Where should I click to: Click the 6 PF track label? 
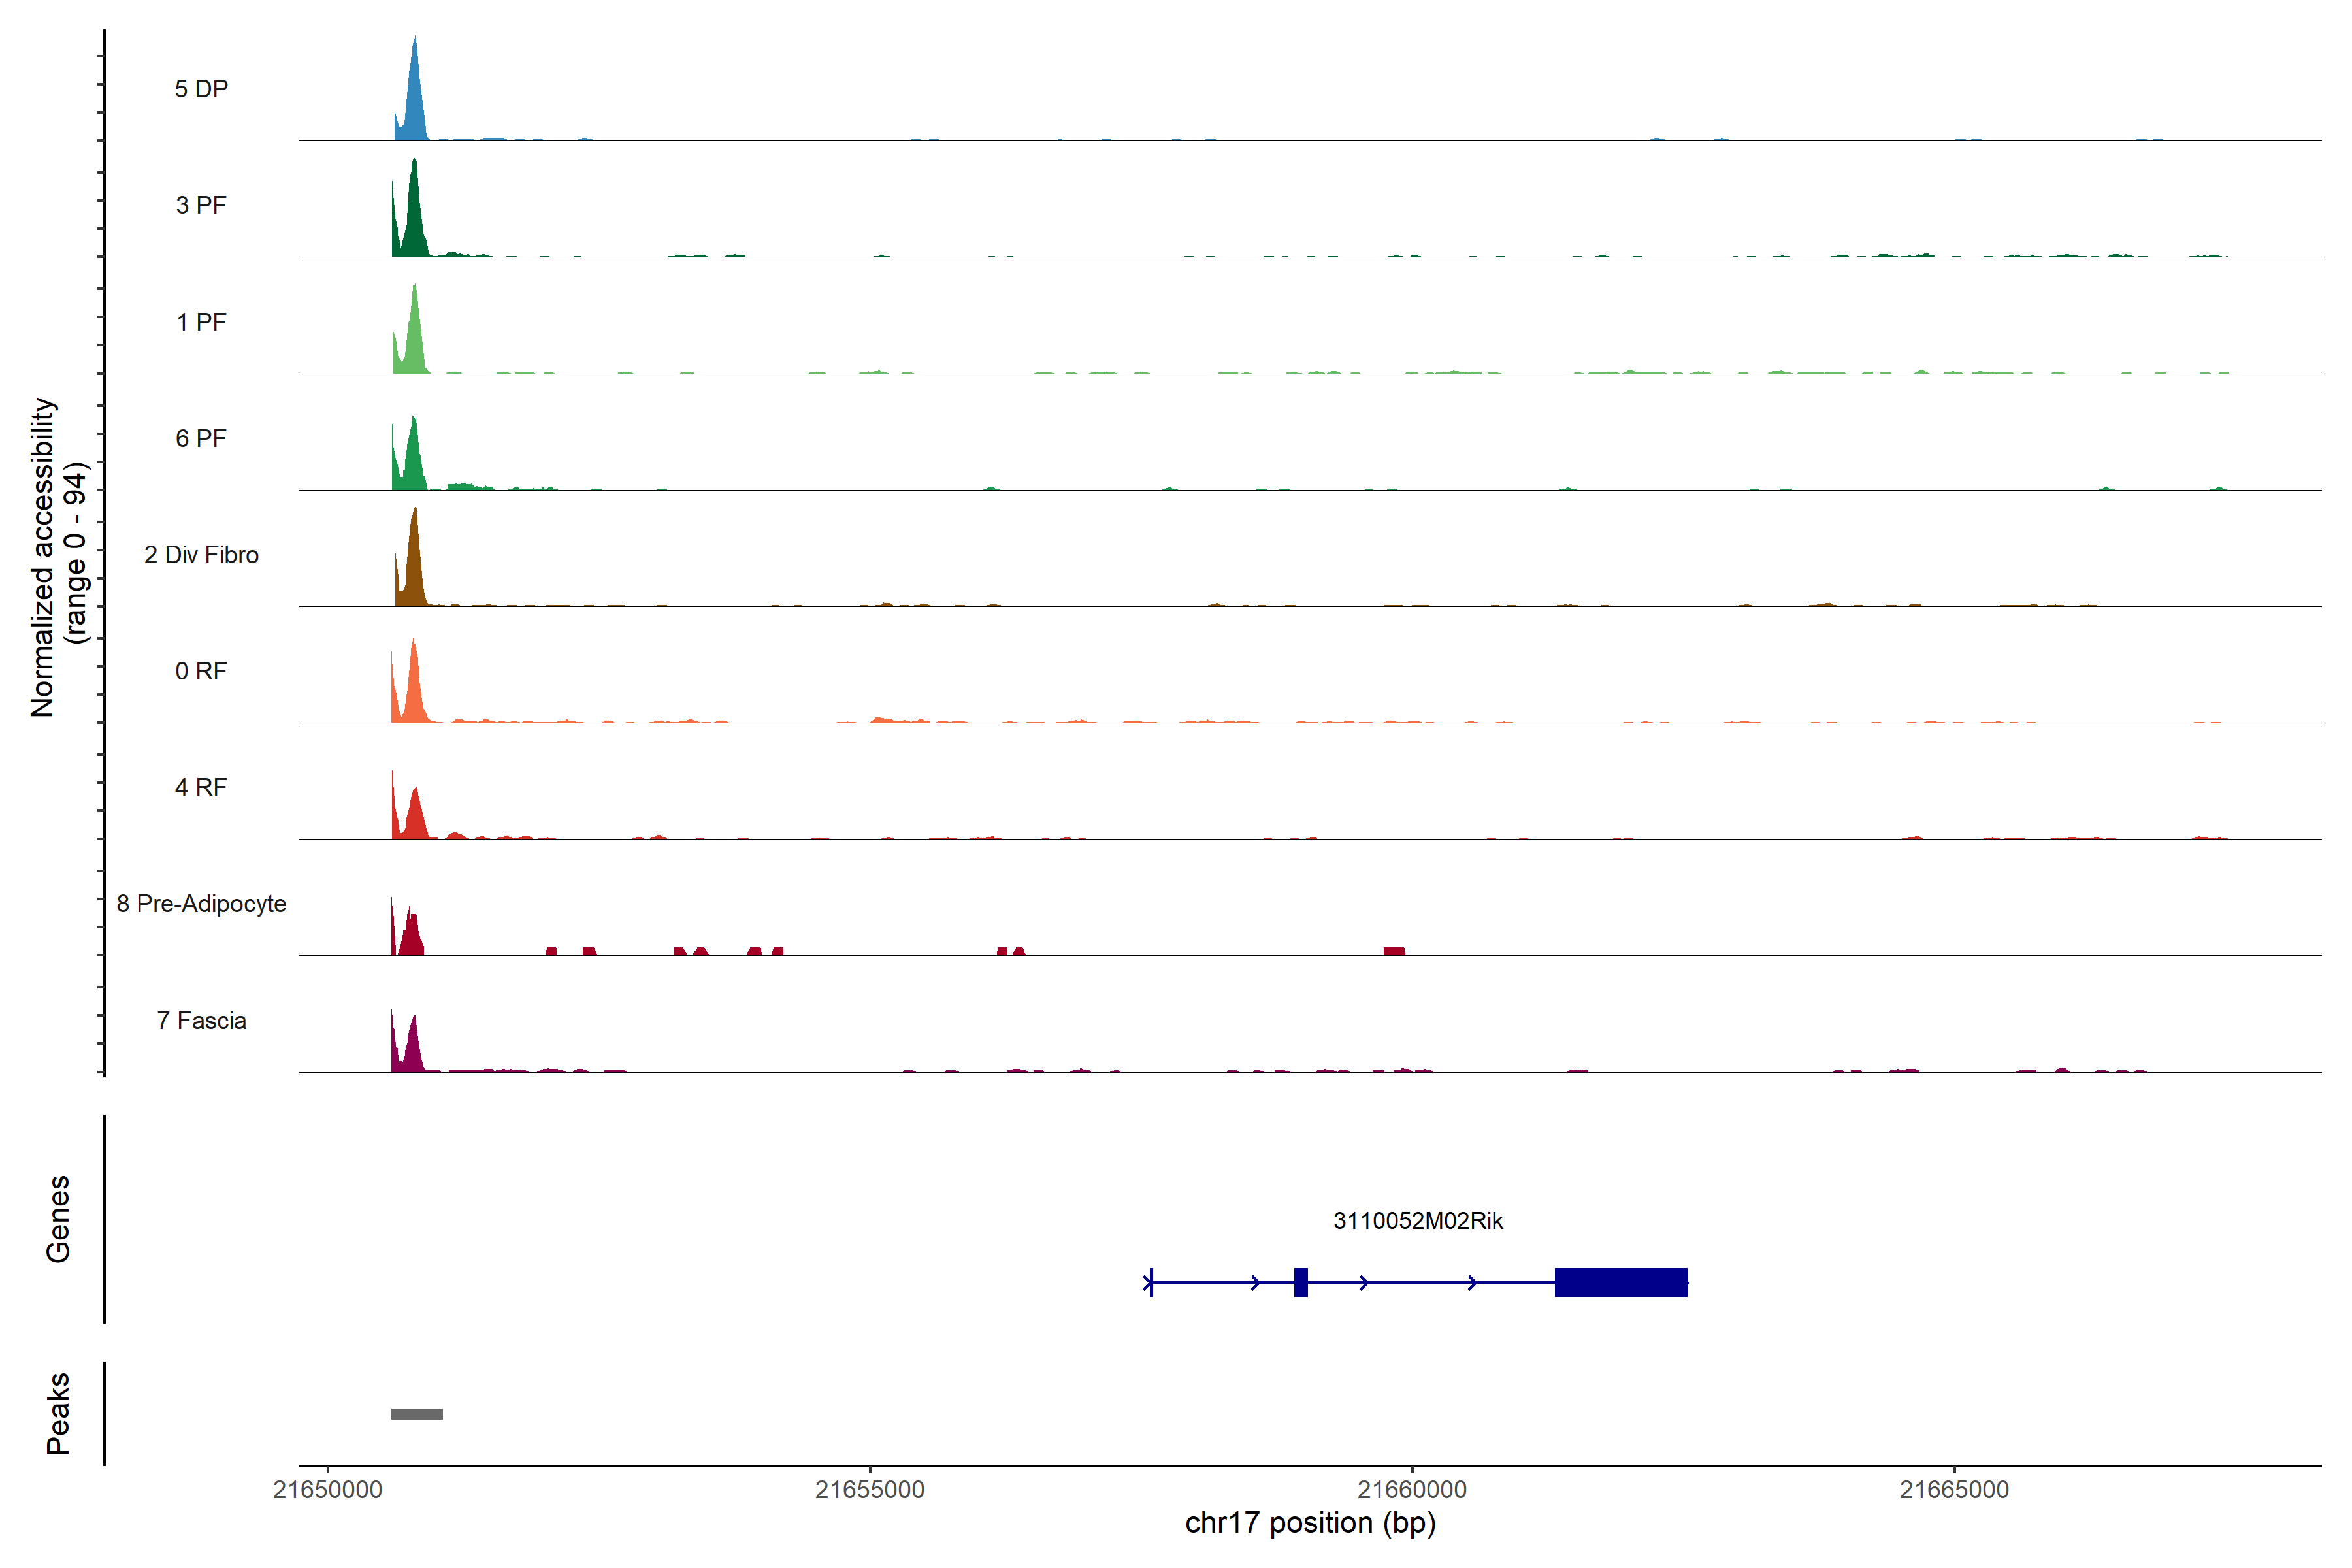point(201,439)
